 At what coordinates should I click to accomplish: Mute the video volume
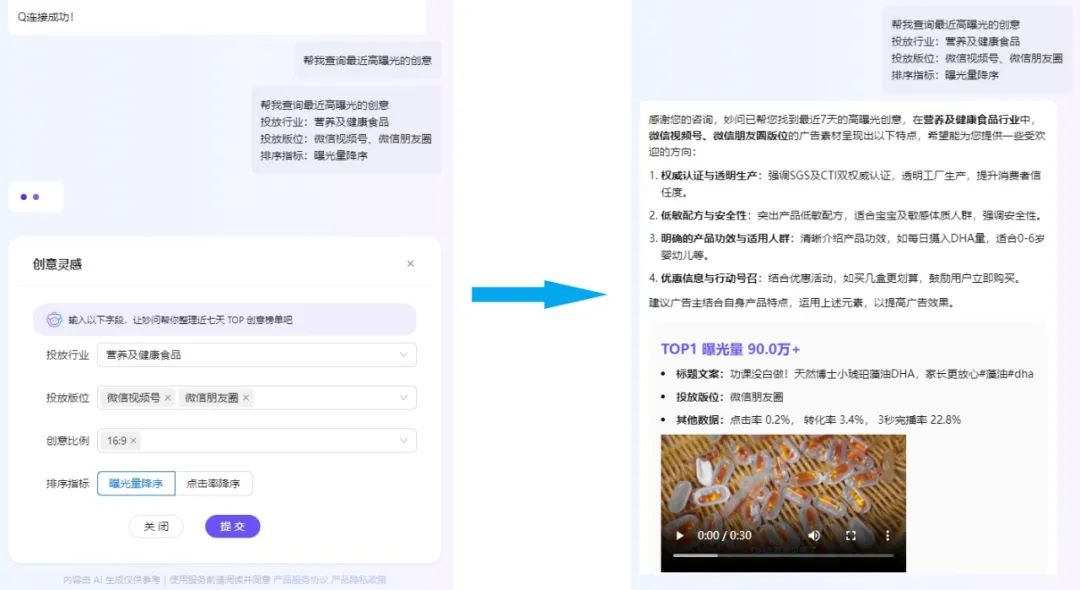coord(814,536)
